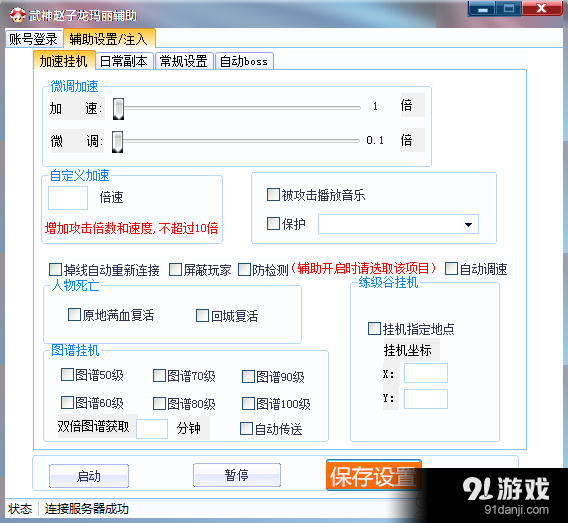Go to 账号登录 tab
This screenshot has height=523, width=568.
pos(33,39)
